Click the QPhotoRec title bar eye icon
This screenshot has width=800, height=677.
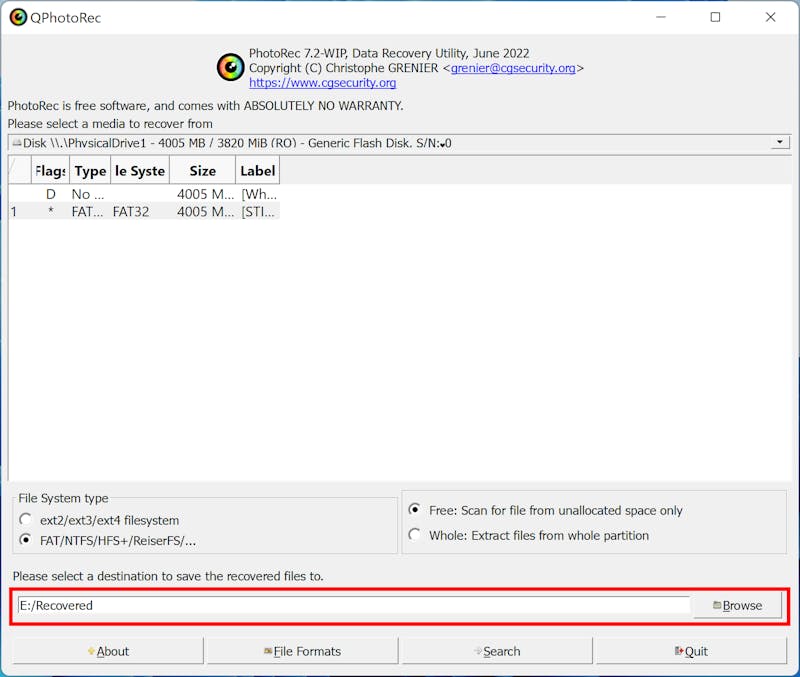pos(18,17)
